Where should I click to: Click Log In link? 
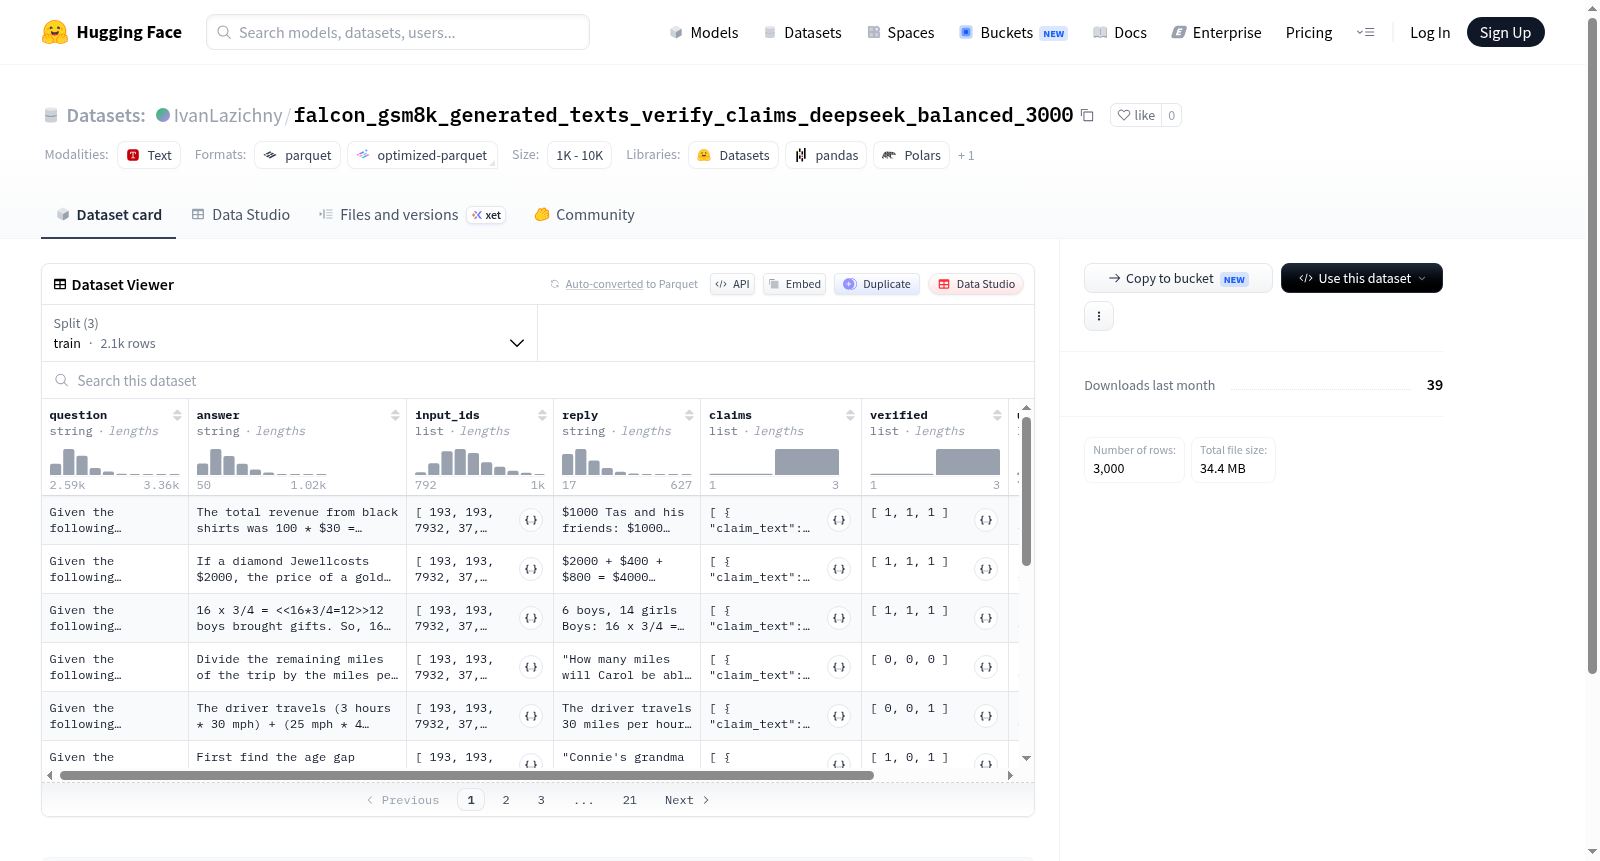(1430, 32)
